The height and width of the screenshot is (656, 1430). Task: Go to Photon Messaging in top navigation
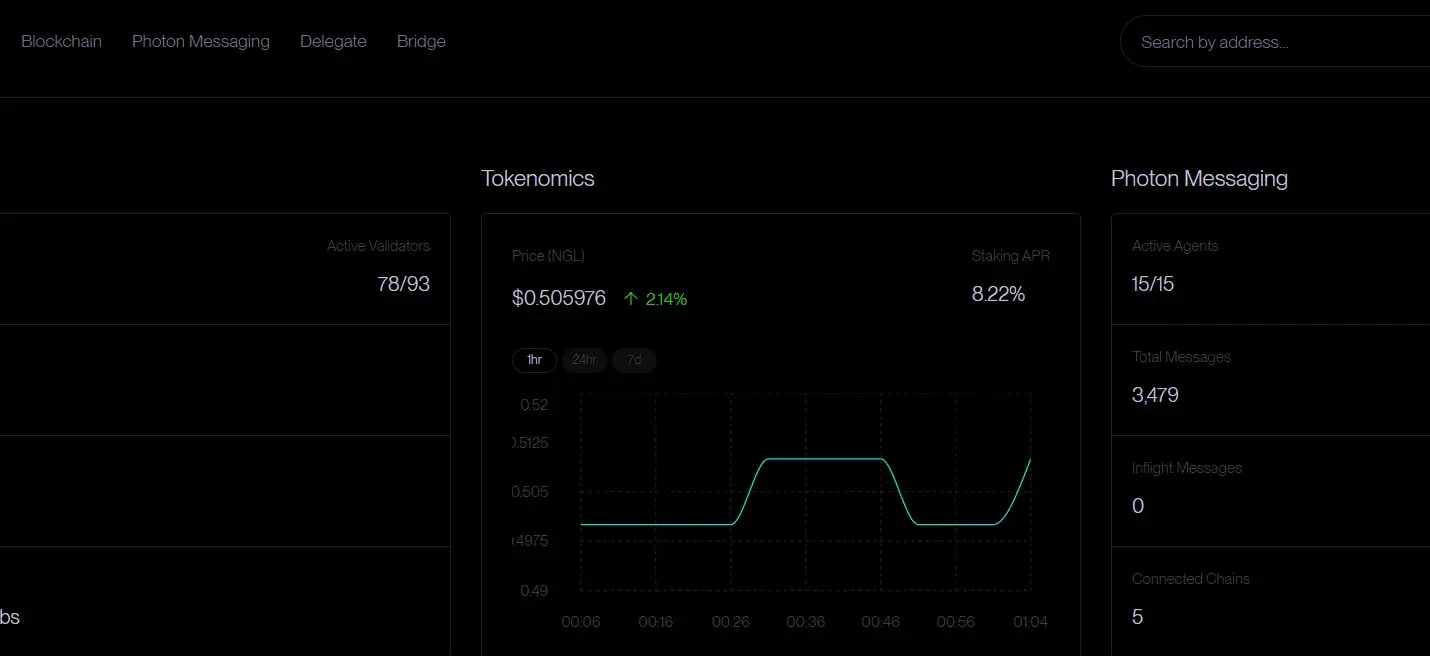(201, 41)
